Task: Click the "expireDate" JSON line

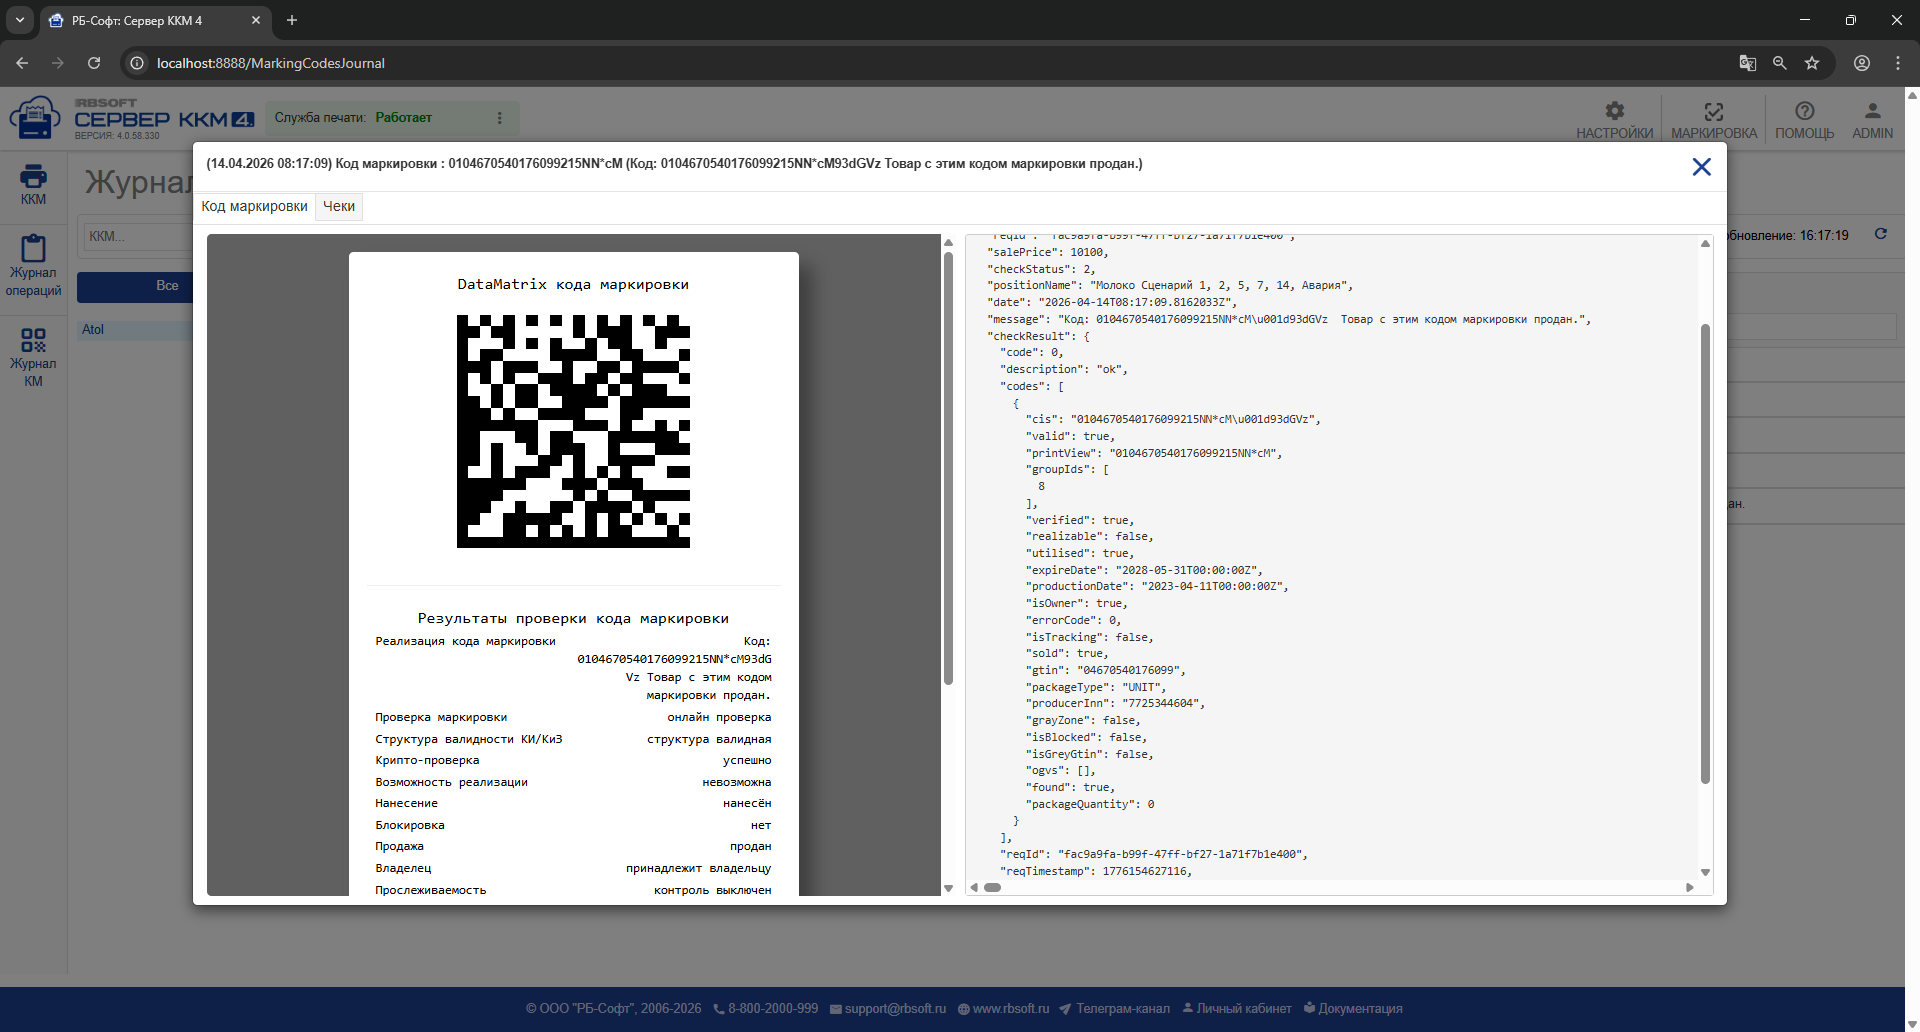Action: click(1144, 570)
